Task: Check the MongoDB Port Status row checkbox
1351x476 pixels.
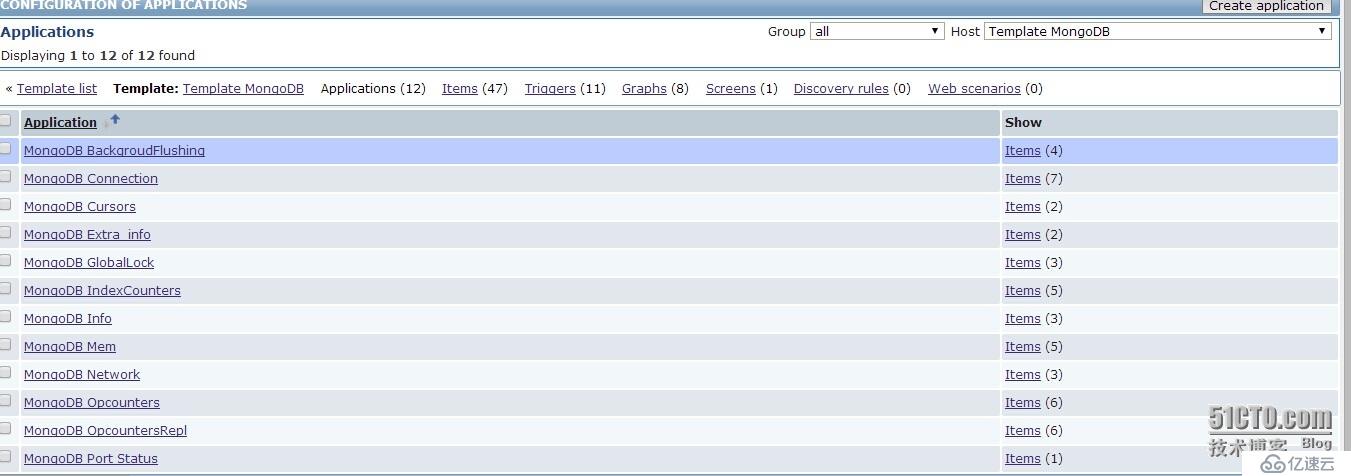Action: click(6, 456)
